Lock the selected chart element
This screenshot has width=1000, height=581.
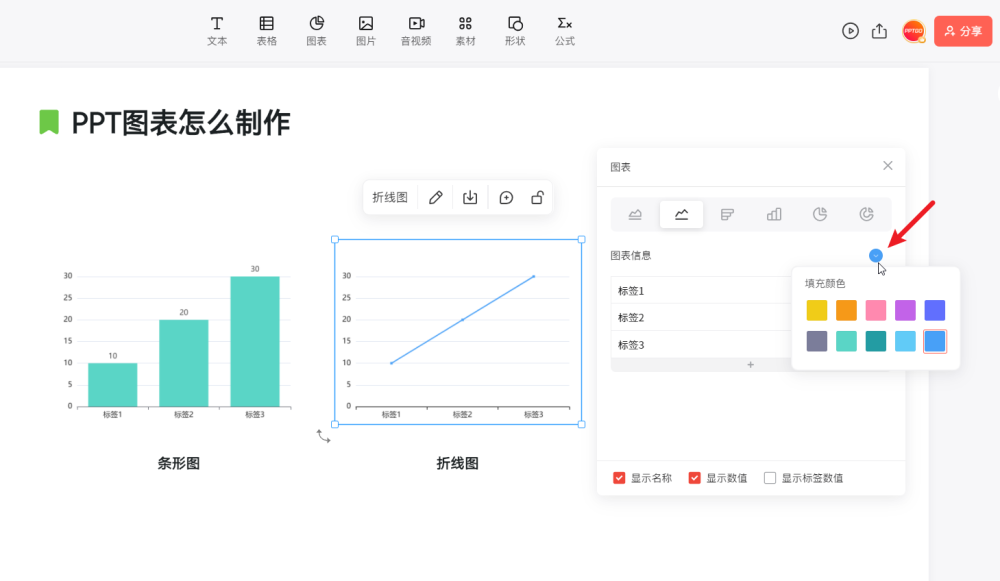pos(537,197)
